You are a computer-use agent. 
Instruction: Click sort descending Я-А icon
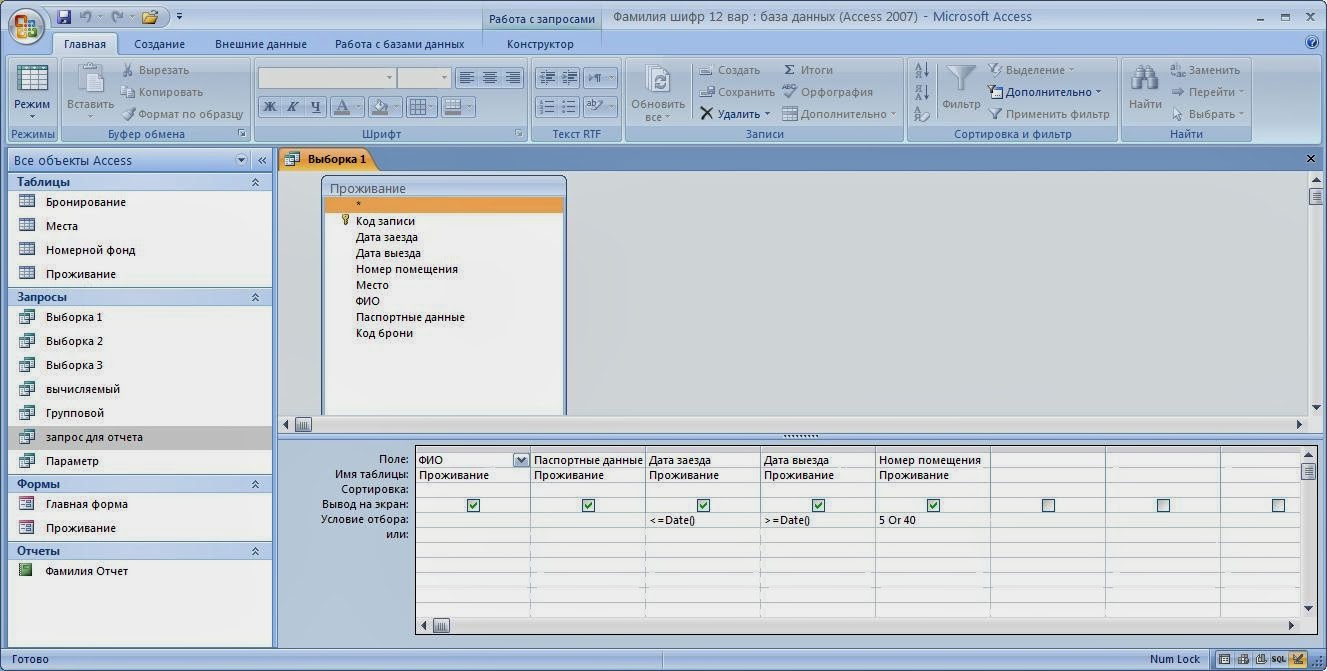[922, 93]
